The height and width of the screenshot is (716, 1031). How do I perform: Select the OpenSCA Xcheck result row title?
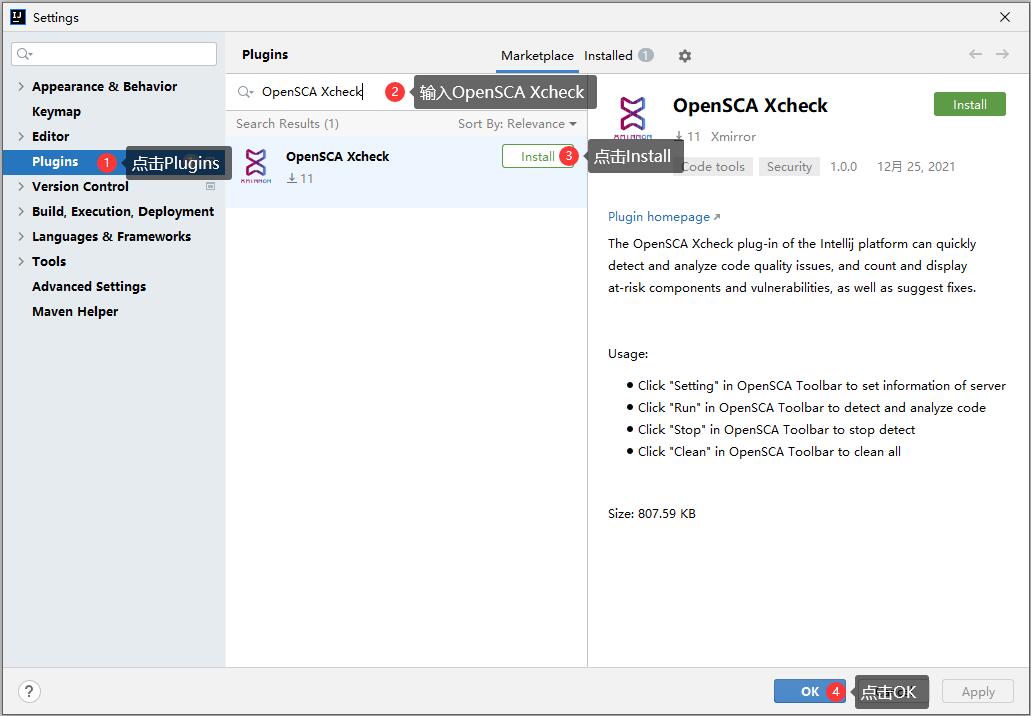337,156
